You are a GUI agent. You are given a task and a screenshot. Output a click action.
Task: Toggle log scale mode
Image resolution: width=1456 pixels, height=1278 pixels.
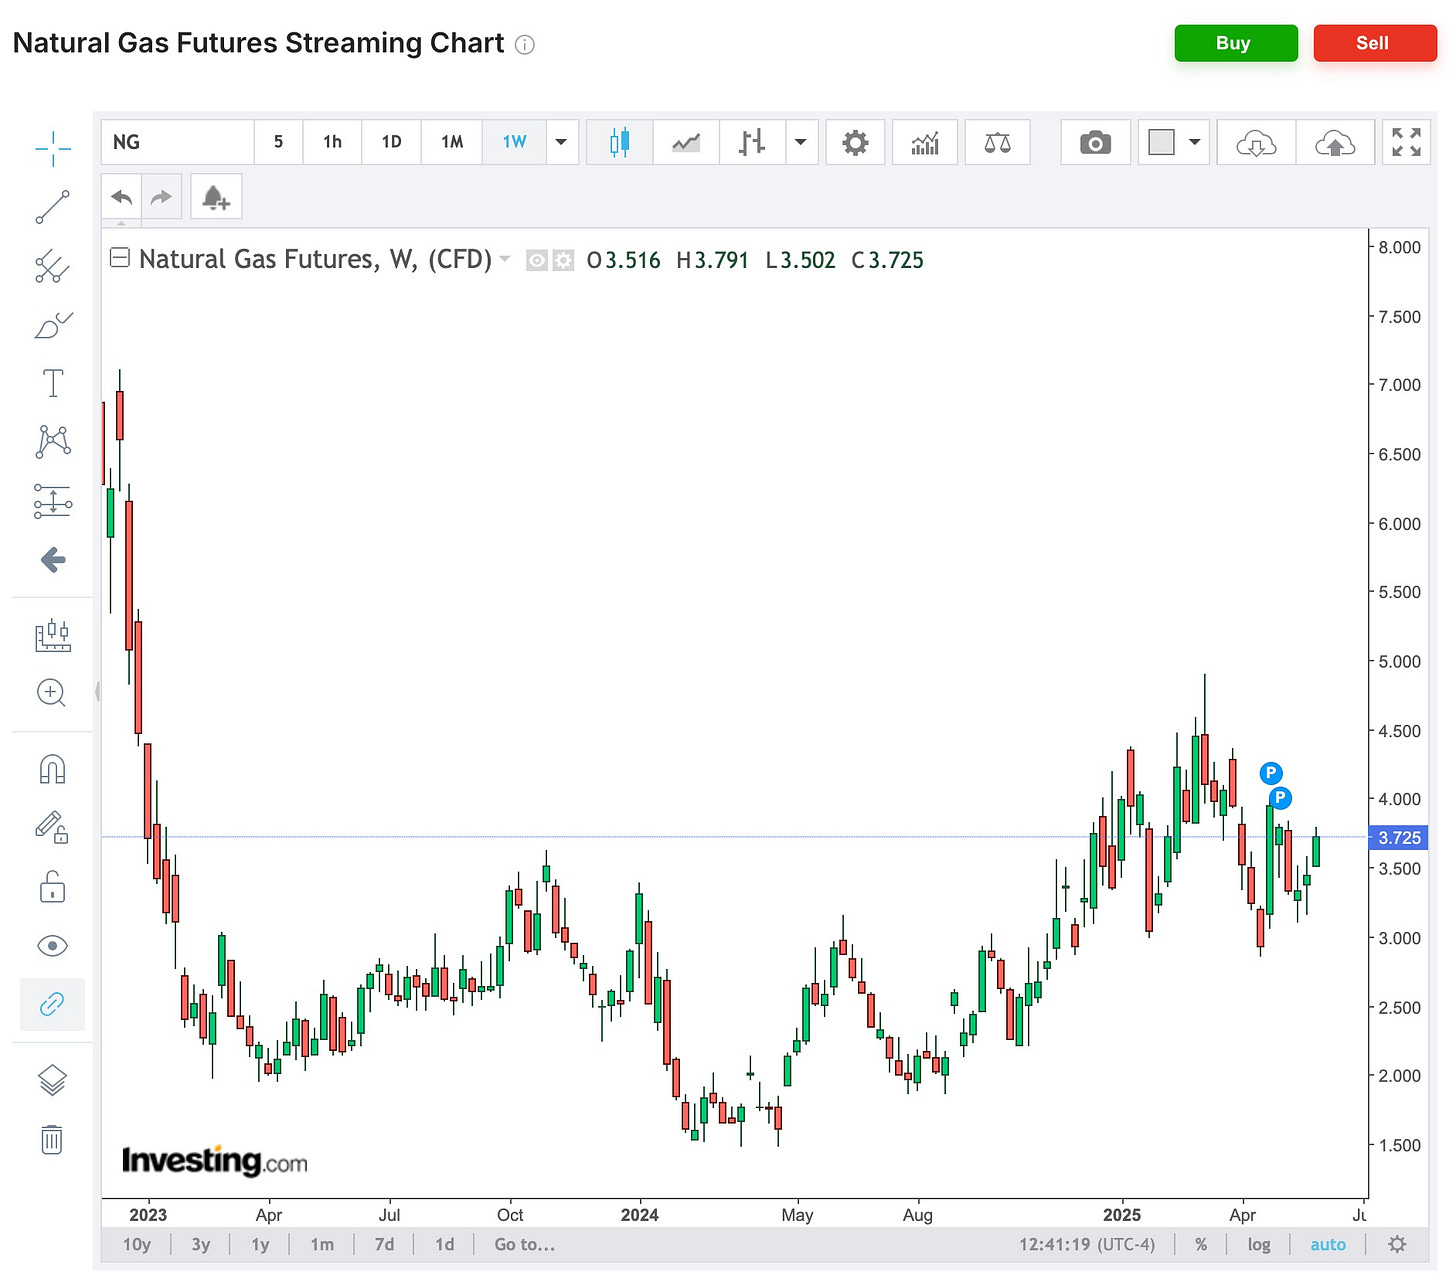tap(1259, 1244)
